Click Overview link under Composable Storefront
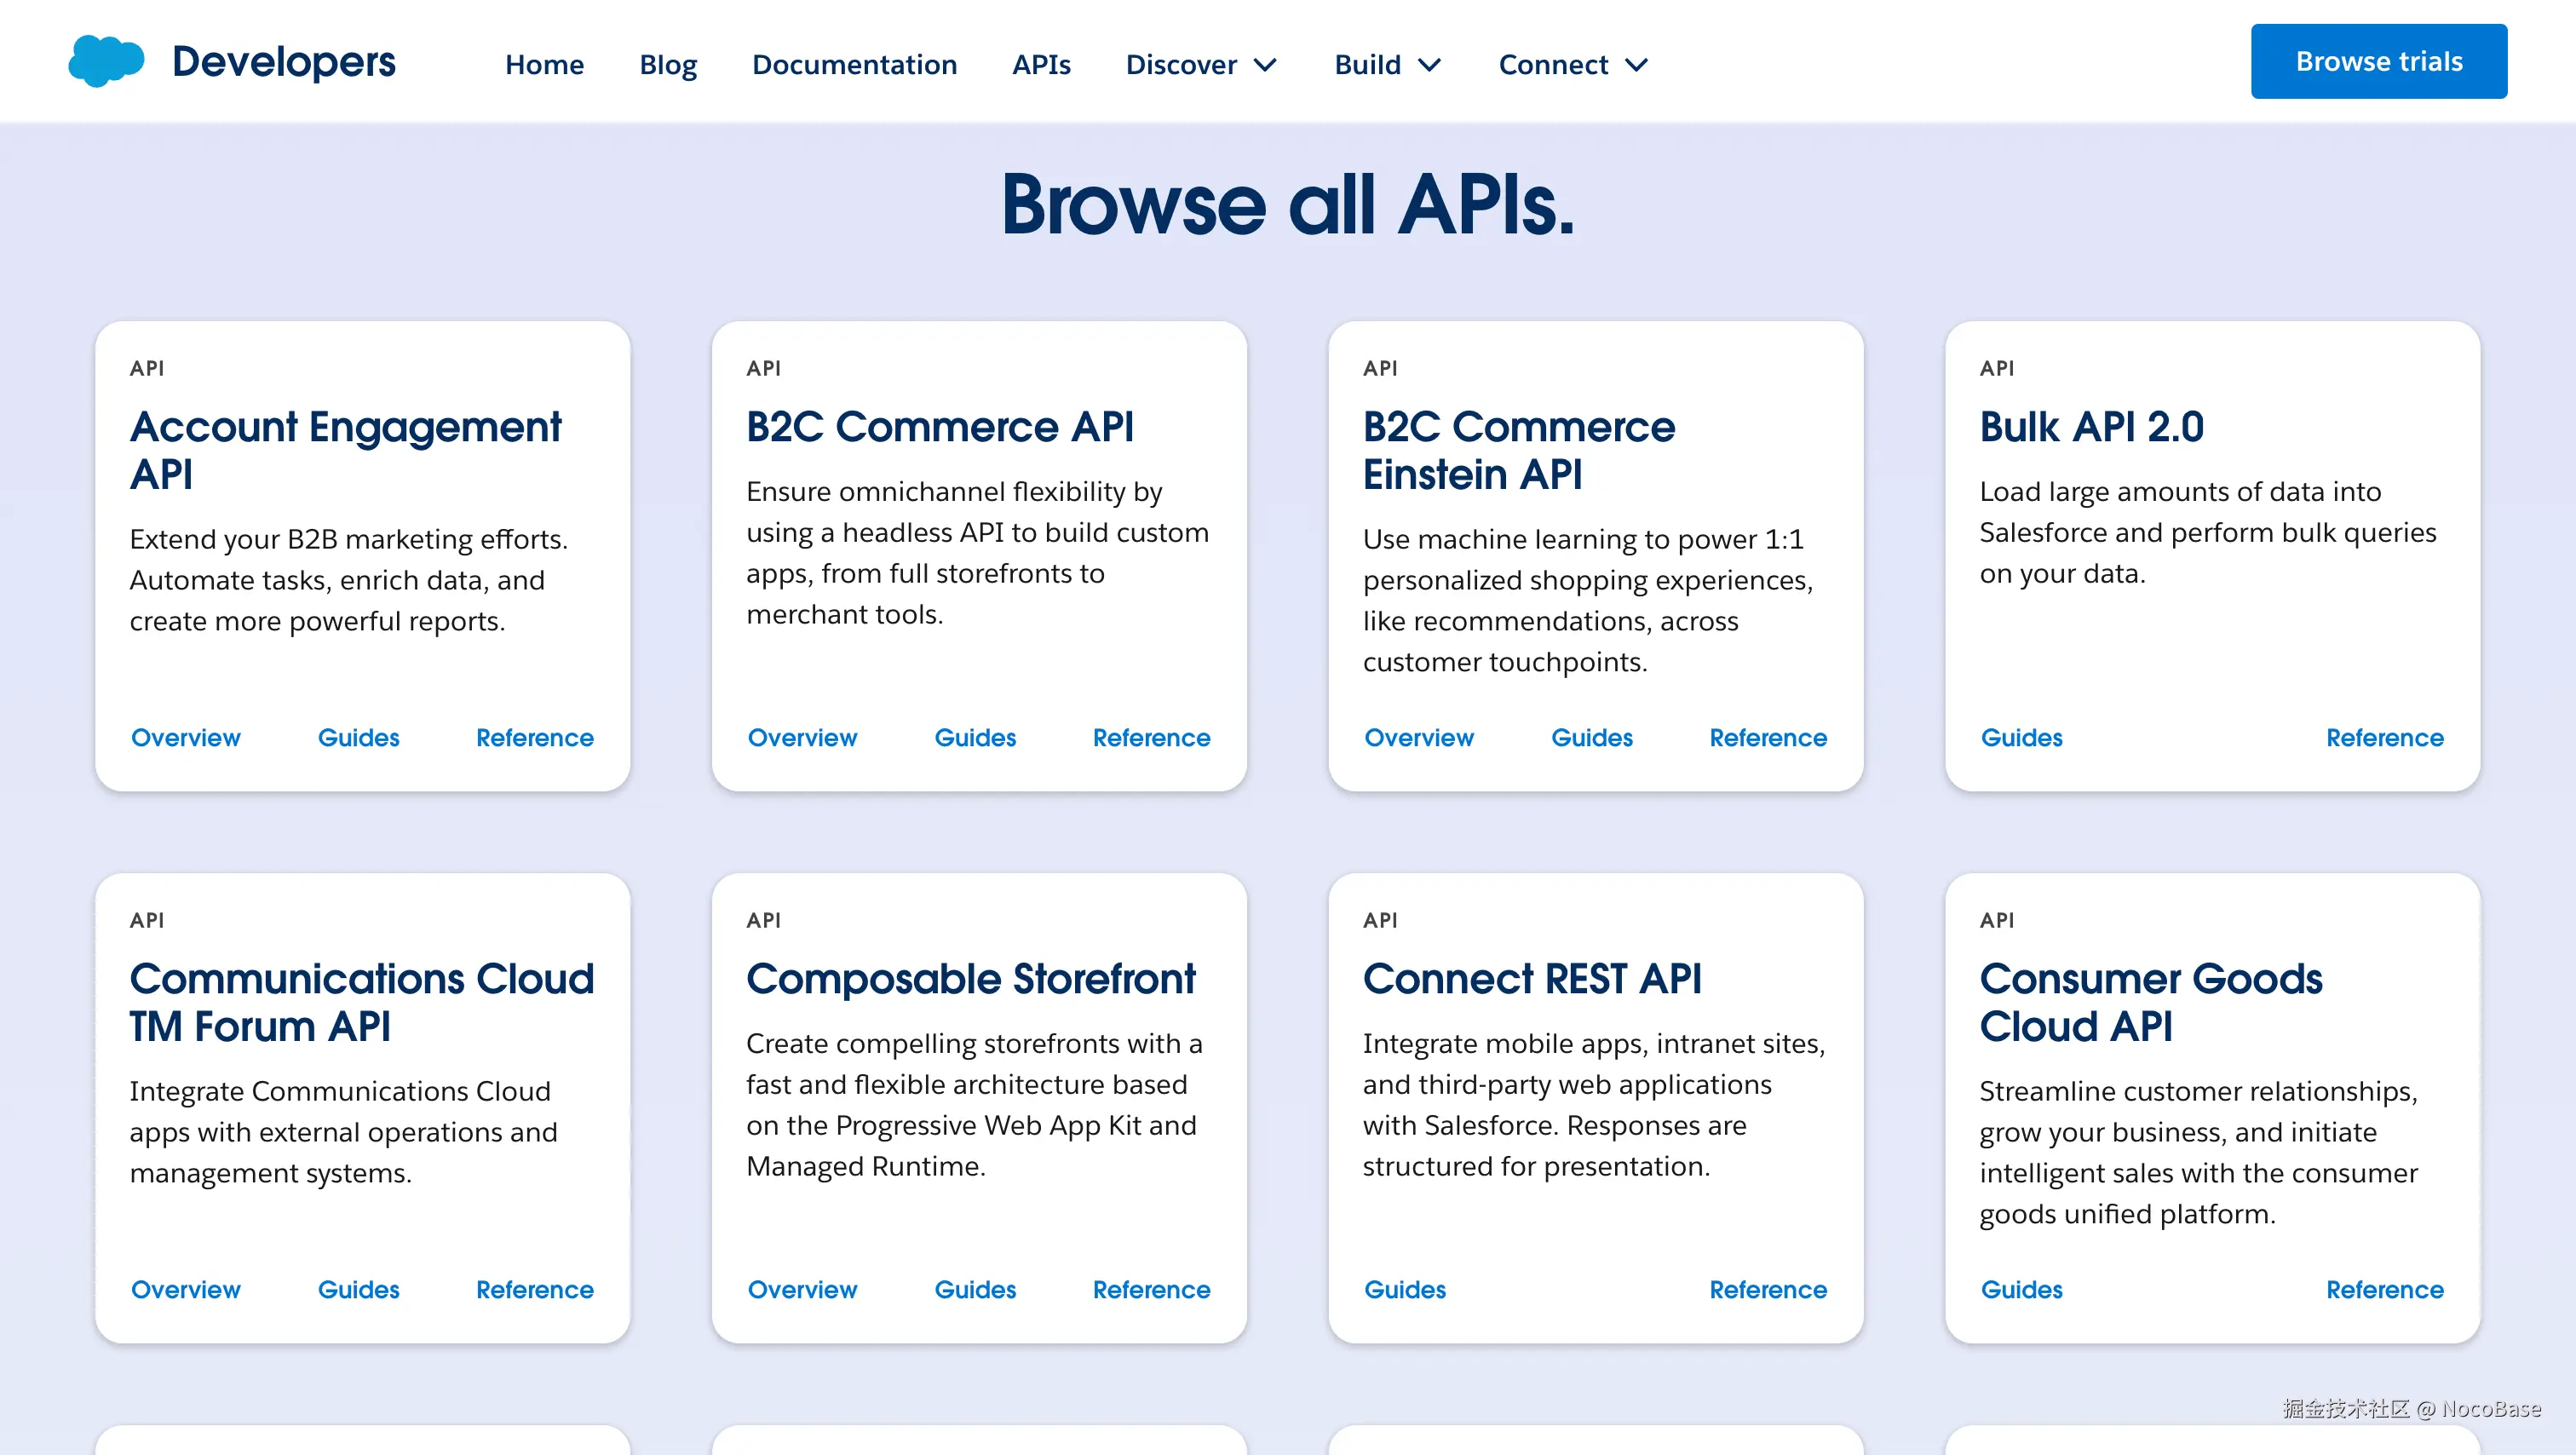The height and width of the screenshot is (1455, 2576). tap(802, 1290)
